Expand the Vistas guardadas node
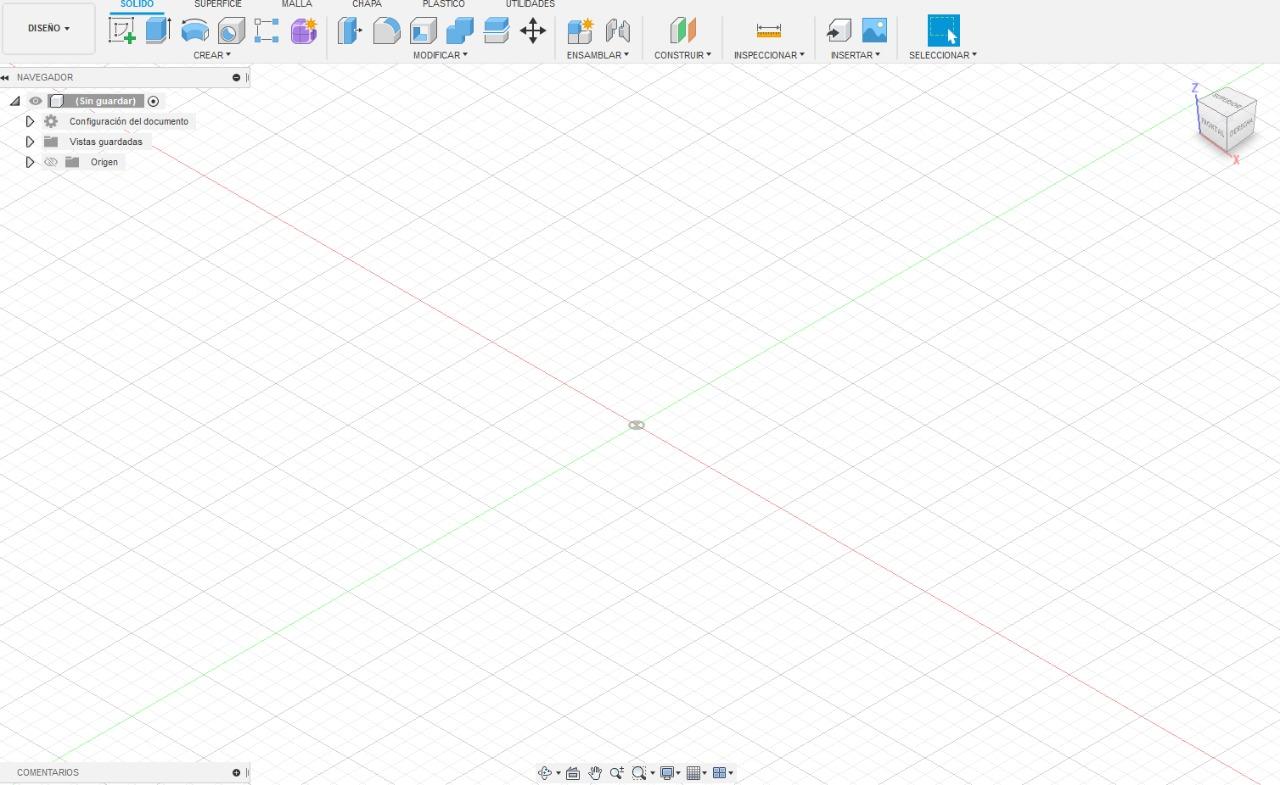1280x785 pixels. pyautogui.click(x=30, y=141)
